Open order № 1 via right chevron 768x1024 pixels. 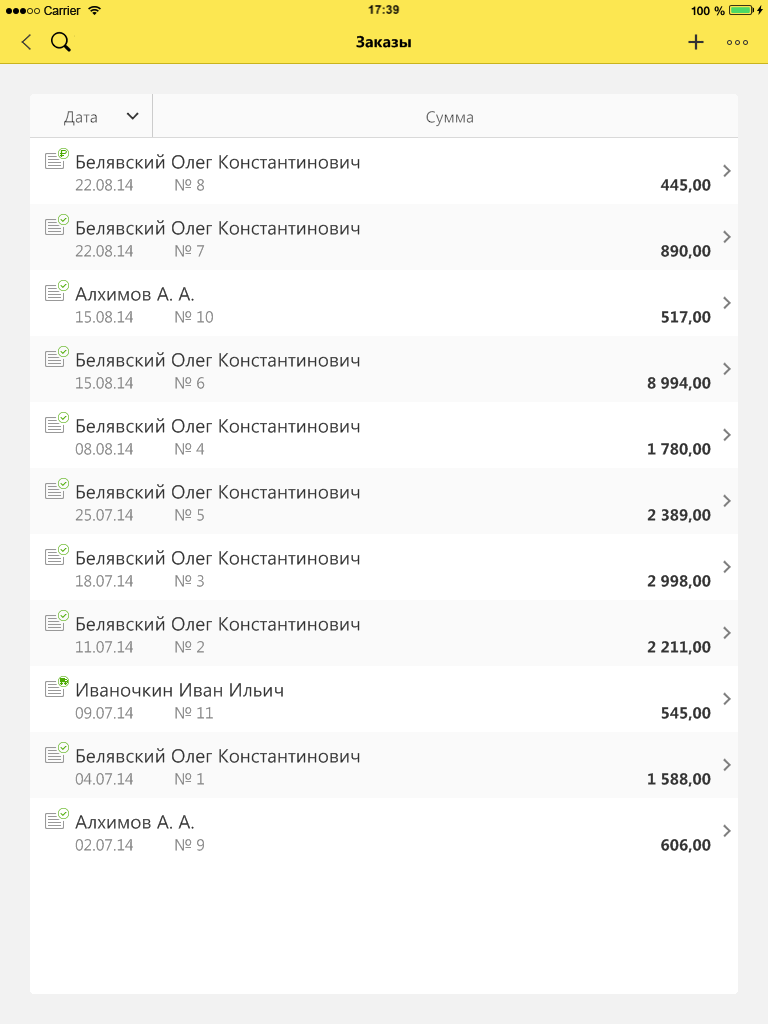pyautogui.click(x=727, y=765)
